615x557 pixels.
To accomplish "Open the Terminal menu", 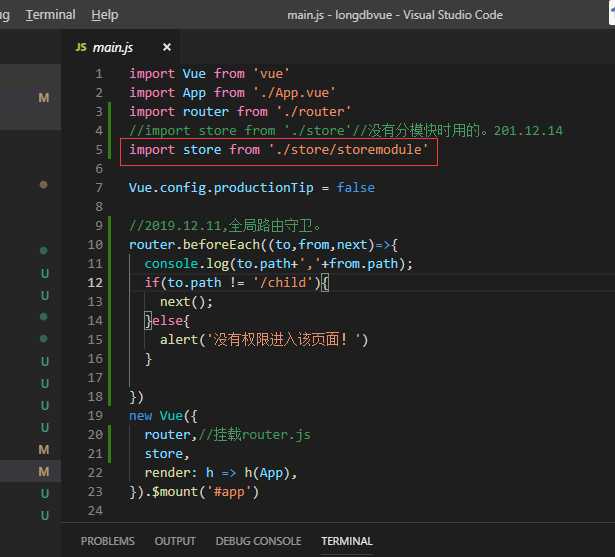I will click(x=50, y=15).
